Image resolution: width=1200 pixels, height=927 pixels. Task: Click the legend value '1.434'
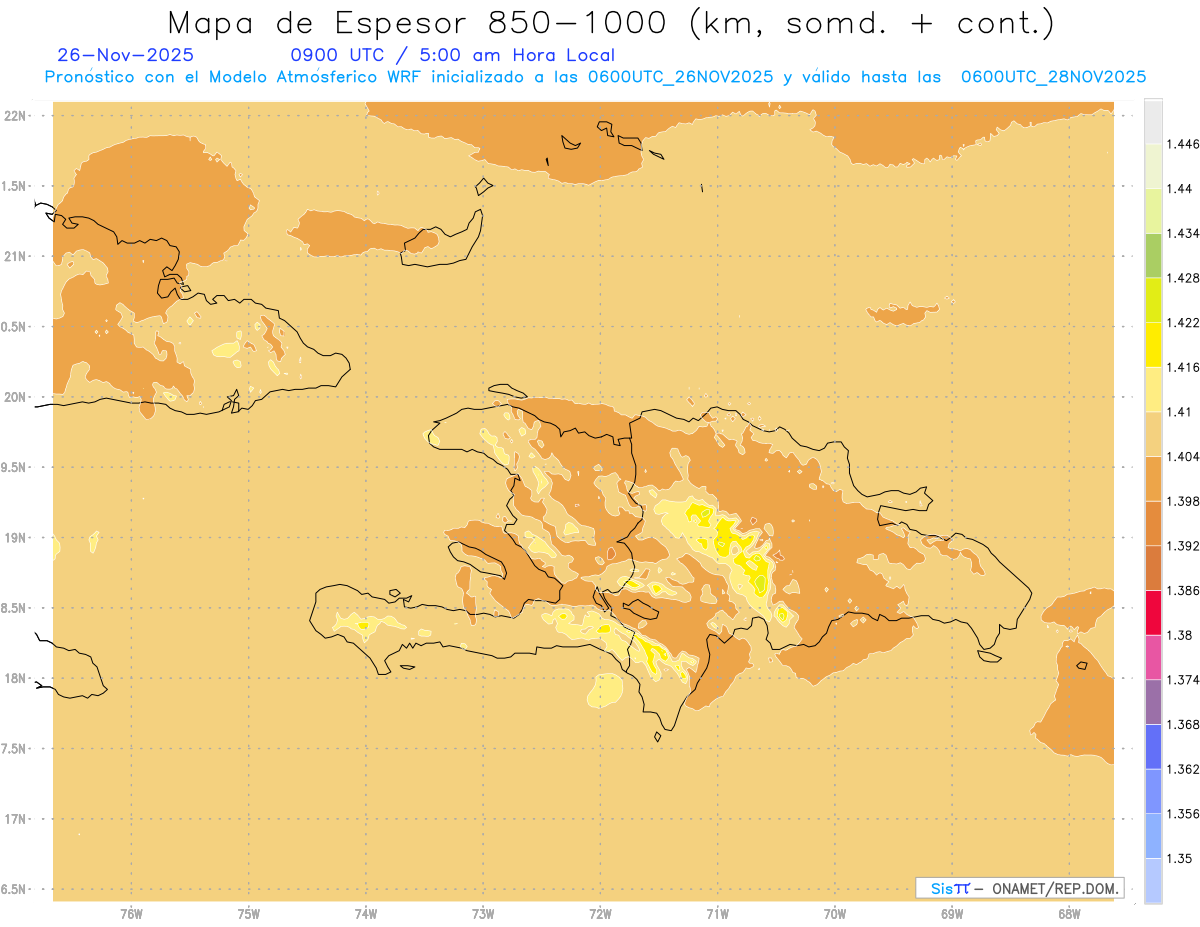pyautogui.click(x=1183, y=233)
